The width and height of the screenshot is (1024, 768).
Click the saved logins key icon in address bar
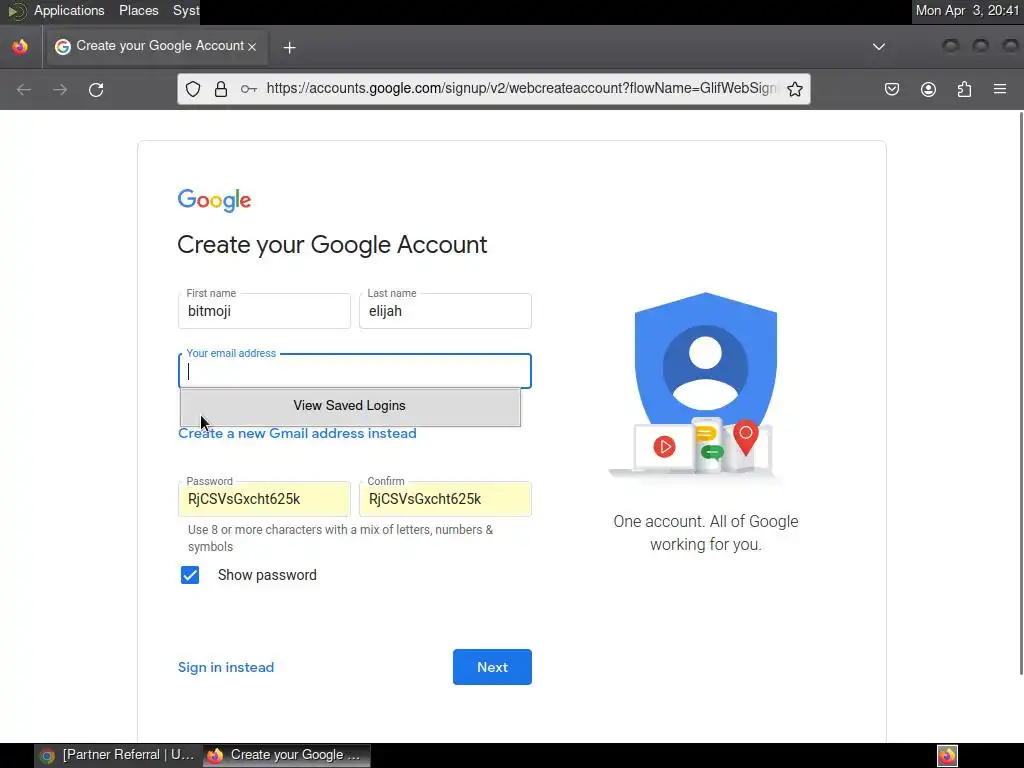248,89
